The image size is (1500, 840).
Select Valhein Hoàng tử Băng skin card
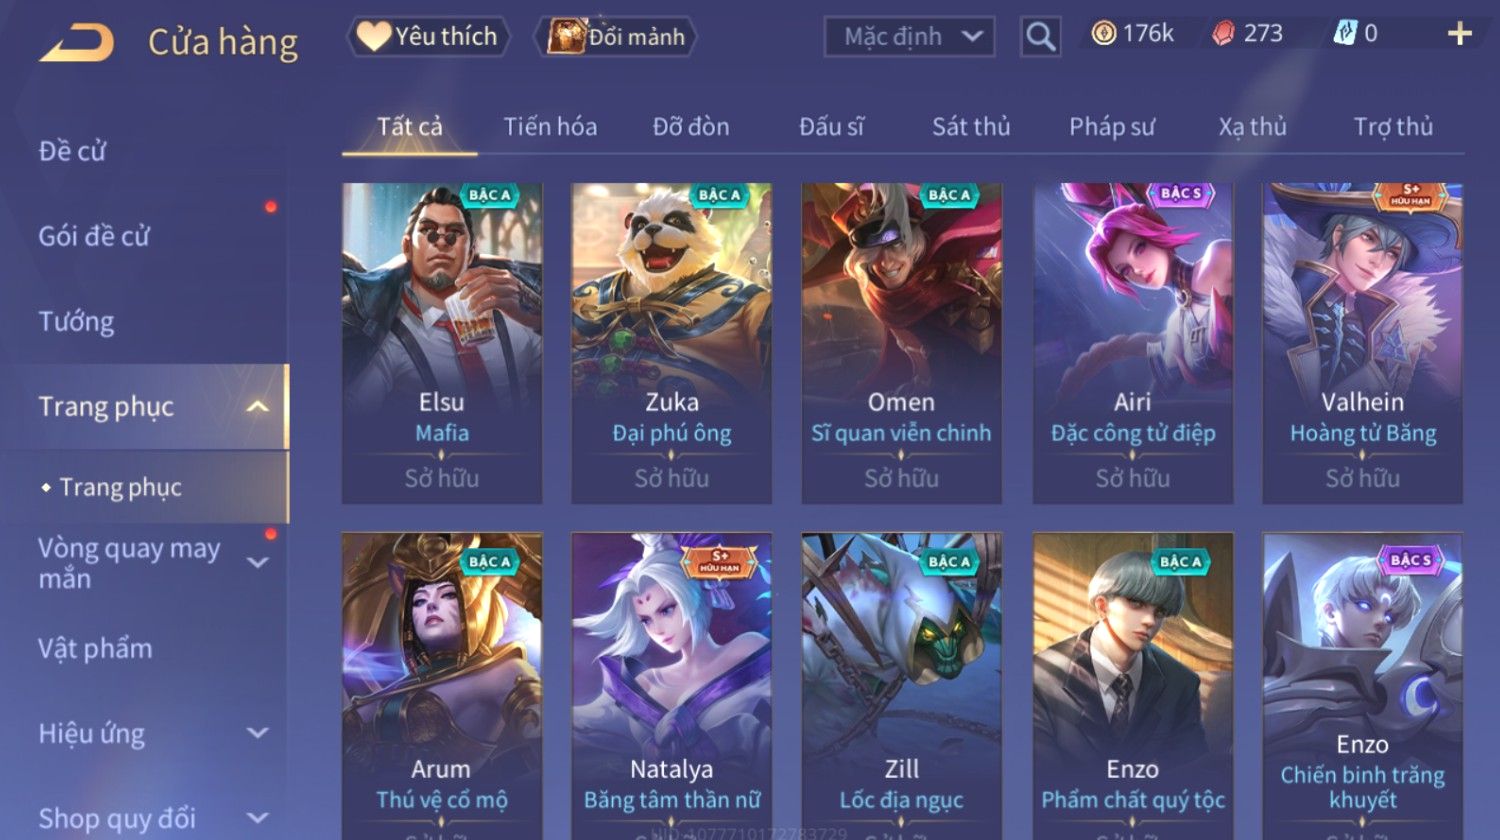click(x=1362, y=343)
